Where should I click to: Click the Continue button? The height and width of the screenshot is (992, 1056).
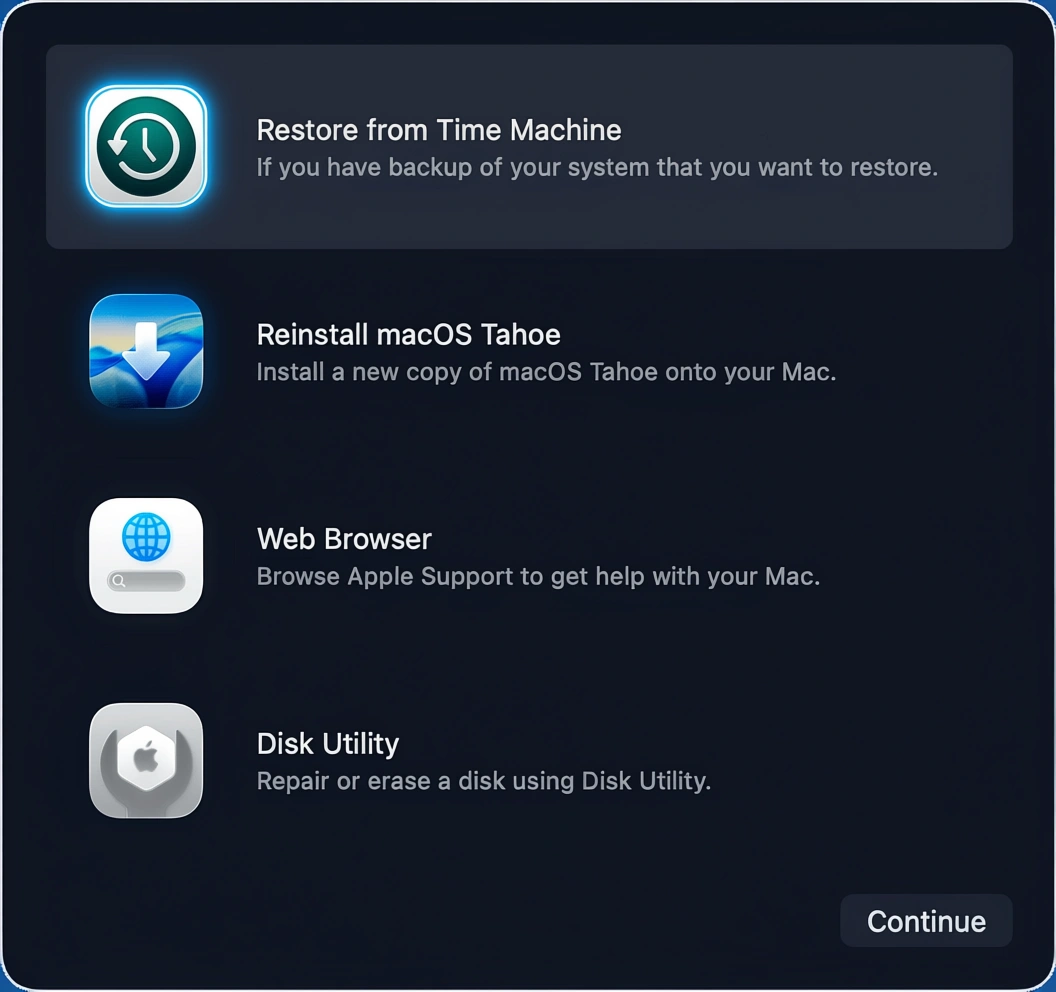point(926,921)
